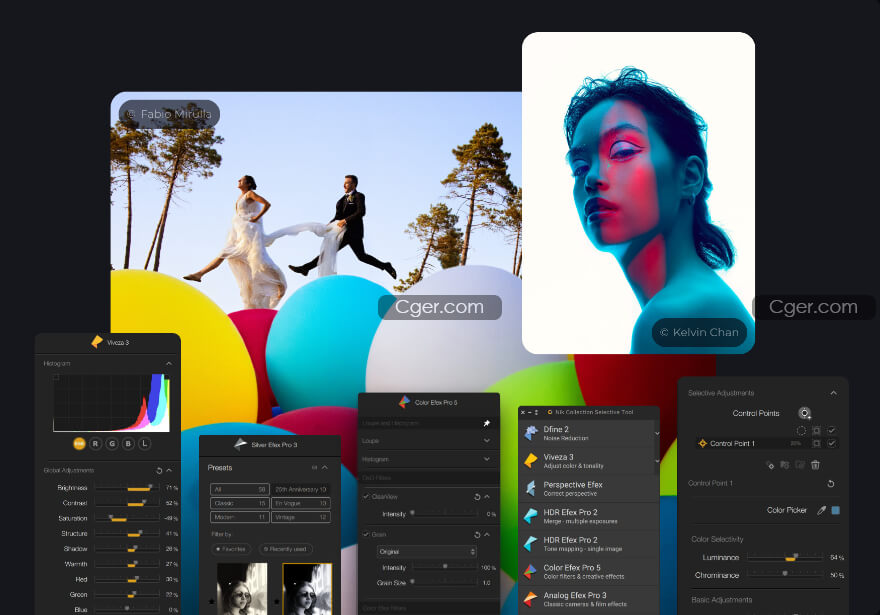880x615 pixels.
Task: Click histogram clipping indicator square
Action: click(56, 377)
